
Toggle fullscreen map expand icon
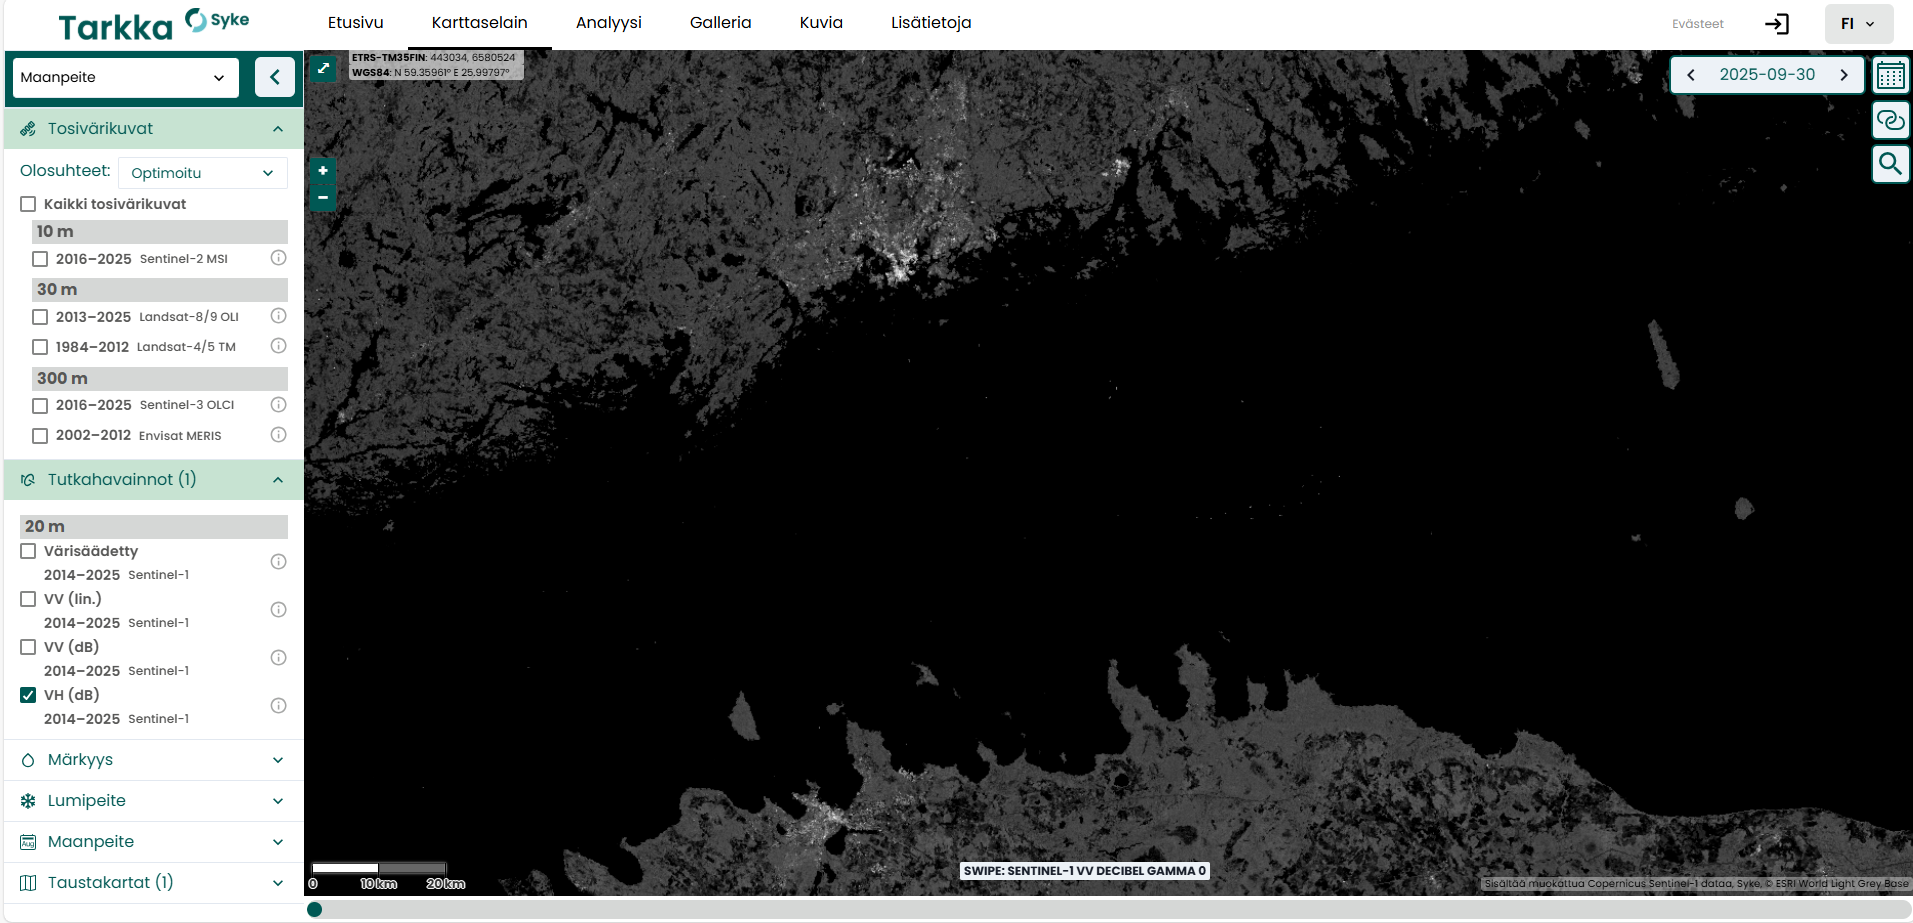[x=323, y=68]
